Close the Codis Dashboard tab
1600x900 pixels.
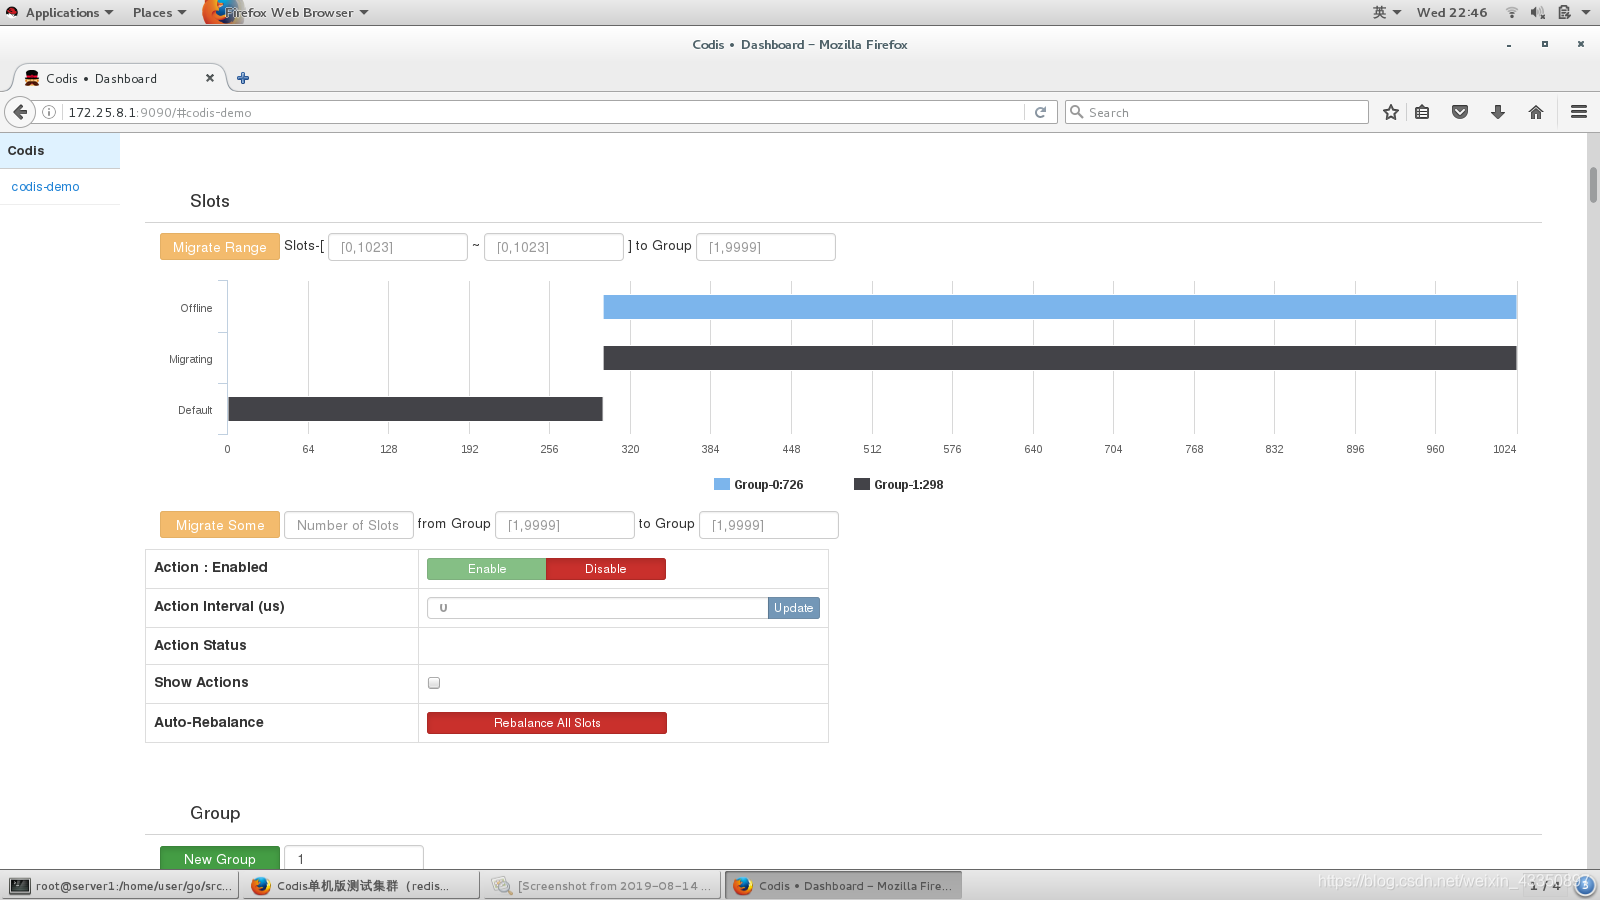[210, 78]
